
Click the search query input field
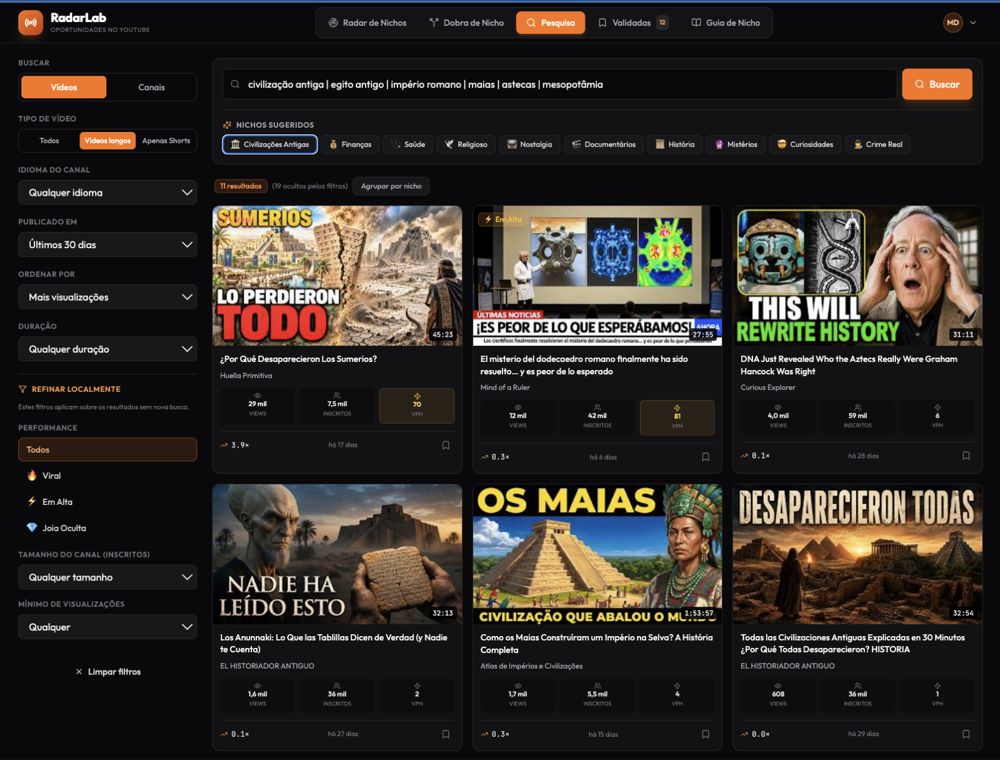tap(559, 84)
